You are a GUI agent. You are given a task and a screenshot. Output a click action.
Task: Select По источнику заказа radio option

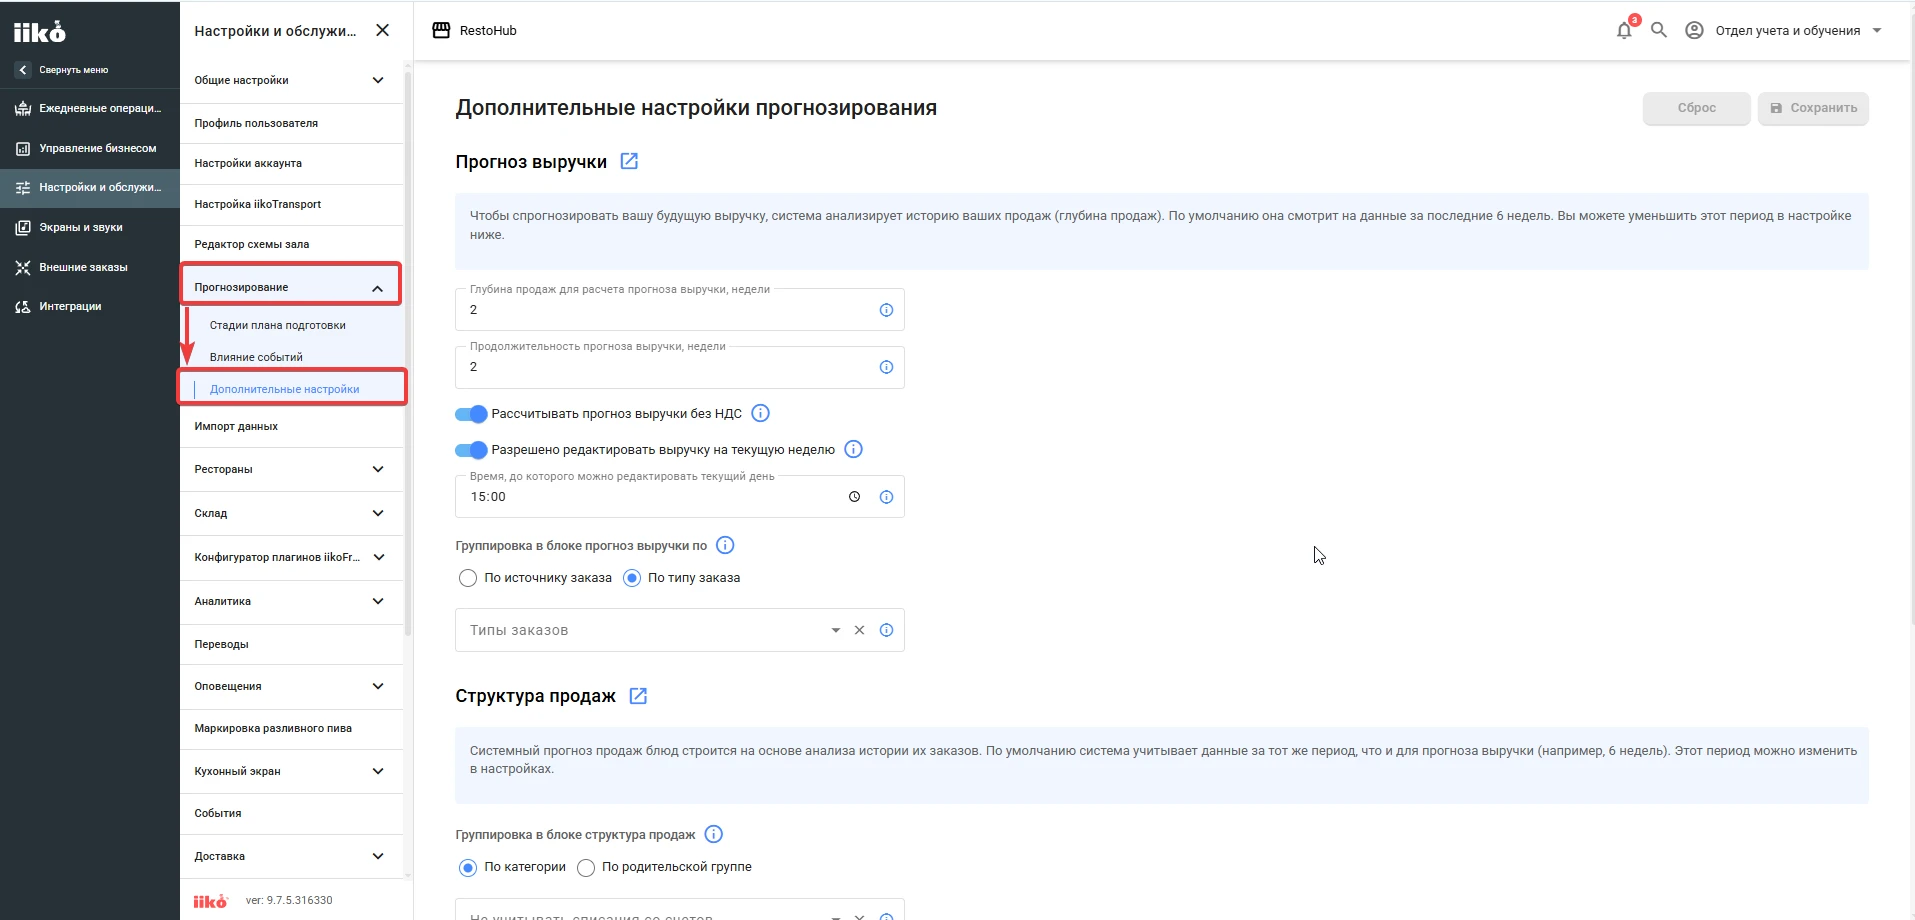pyautogui.click(x=468, y=578)
